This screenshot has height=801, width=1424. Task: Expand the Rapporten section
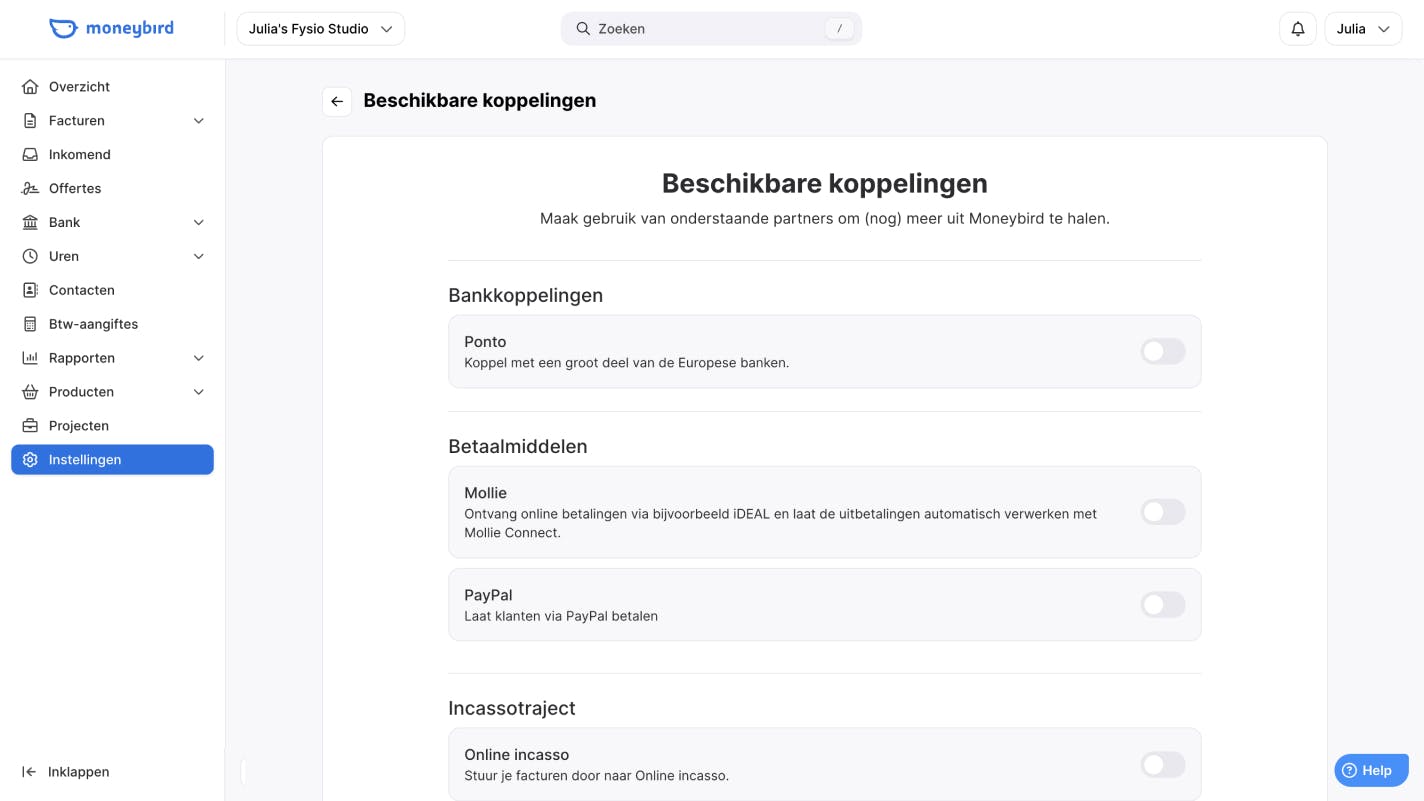pyautogui.click(x=198, y=358)
